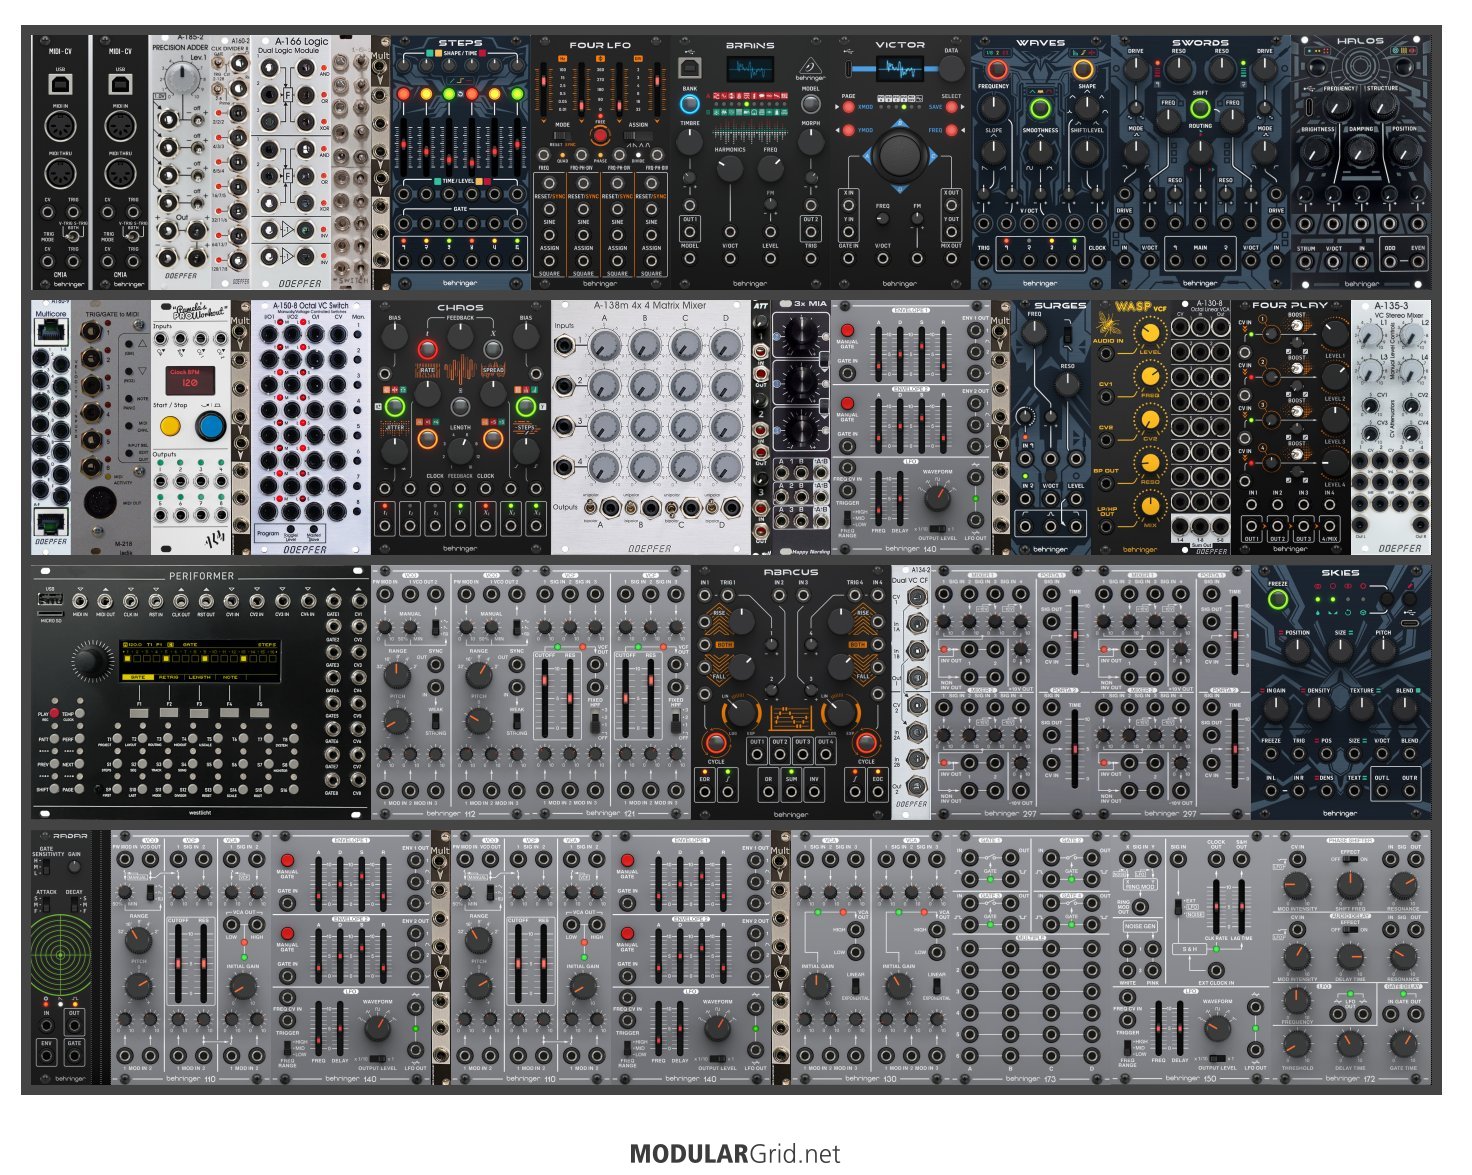Click the SHIFT FREQ knob on module 172
This screenshot has width=1472, height=1175.
pos(1350,886)
